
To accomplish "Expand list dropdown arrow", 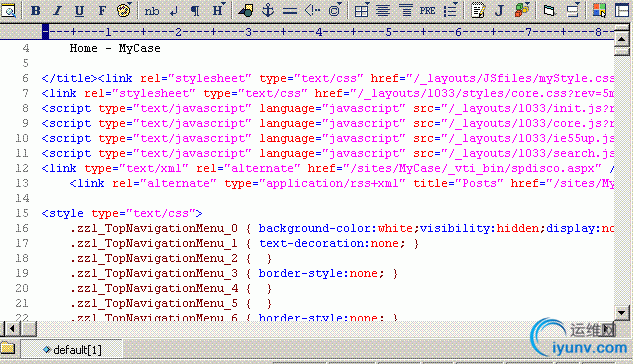I will (x=456, y=4).
